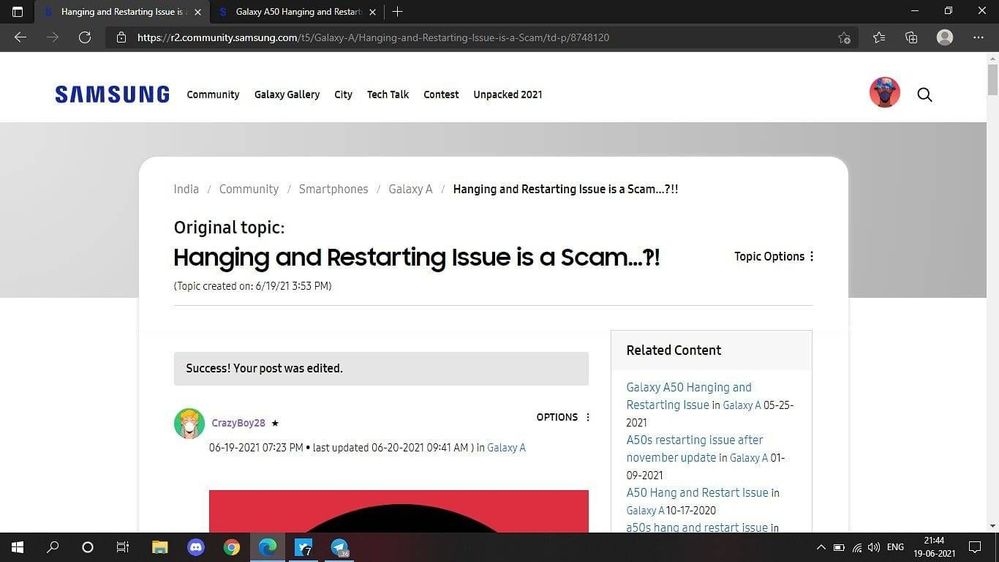Click the browser back arrow
This screenshot has height=562, width=999.
click(x=20, y=38)
